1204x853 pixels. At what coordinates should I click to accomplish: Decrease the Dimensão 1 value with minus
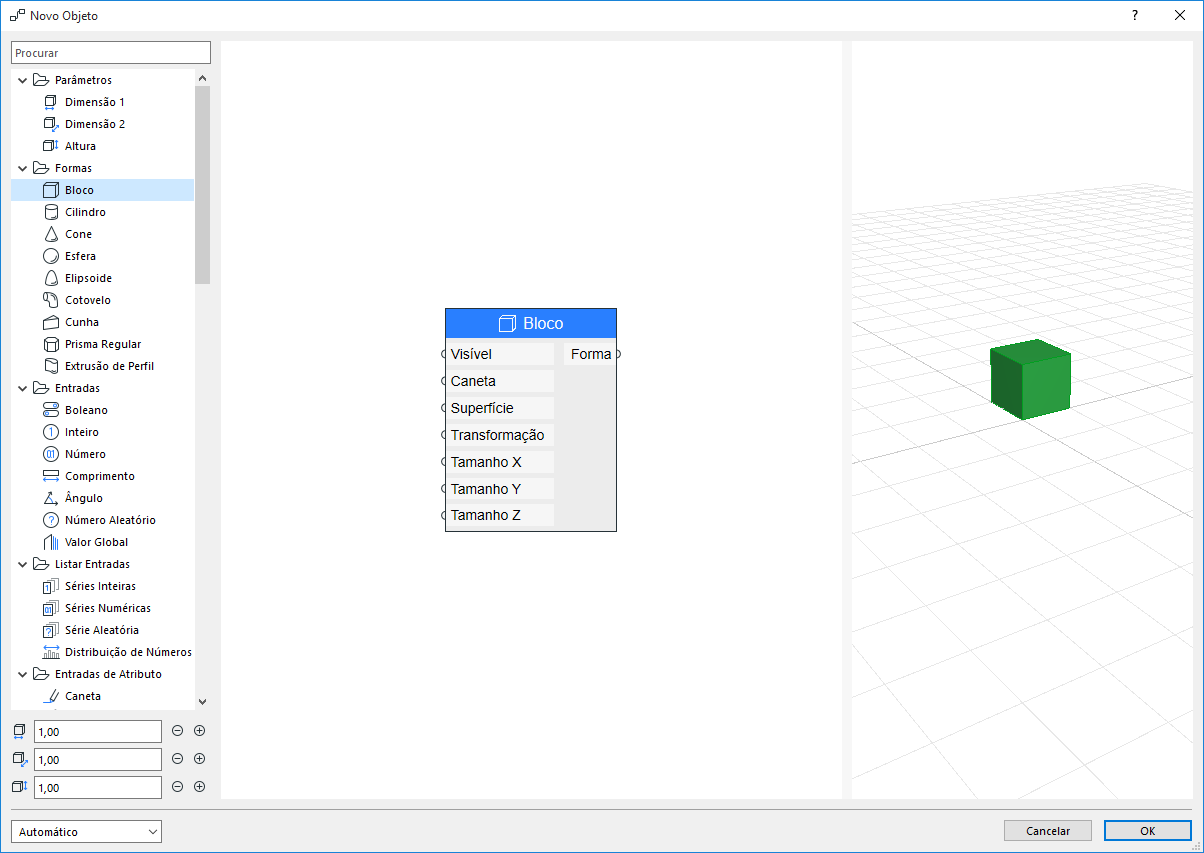(178, 731)
